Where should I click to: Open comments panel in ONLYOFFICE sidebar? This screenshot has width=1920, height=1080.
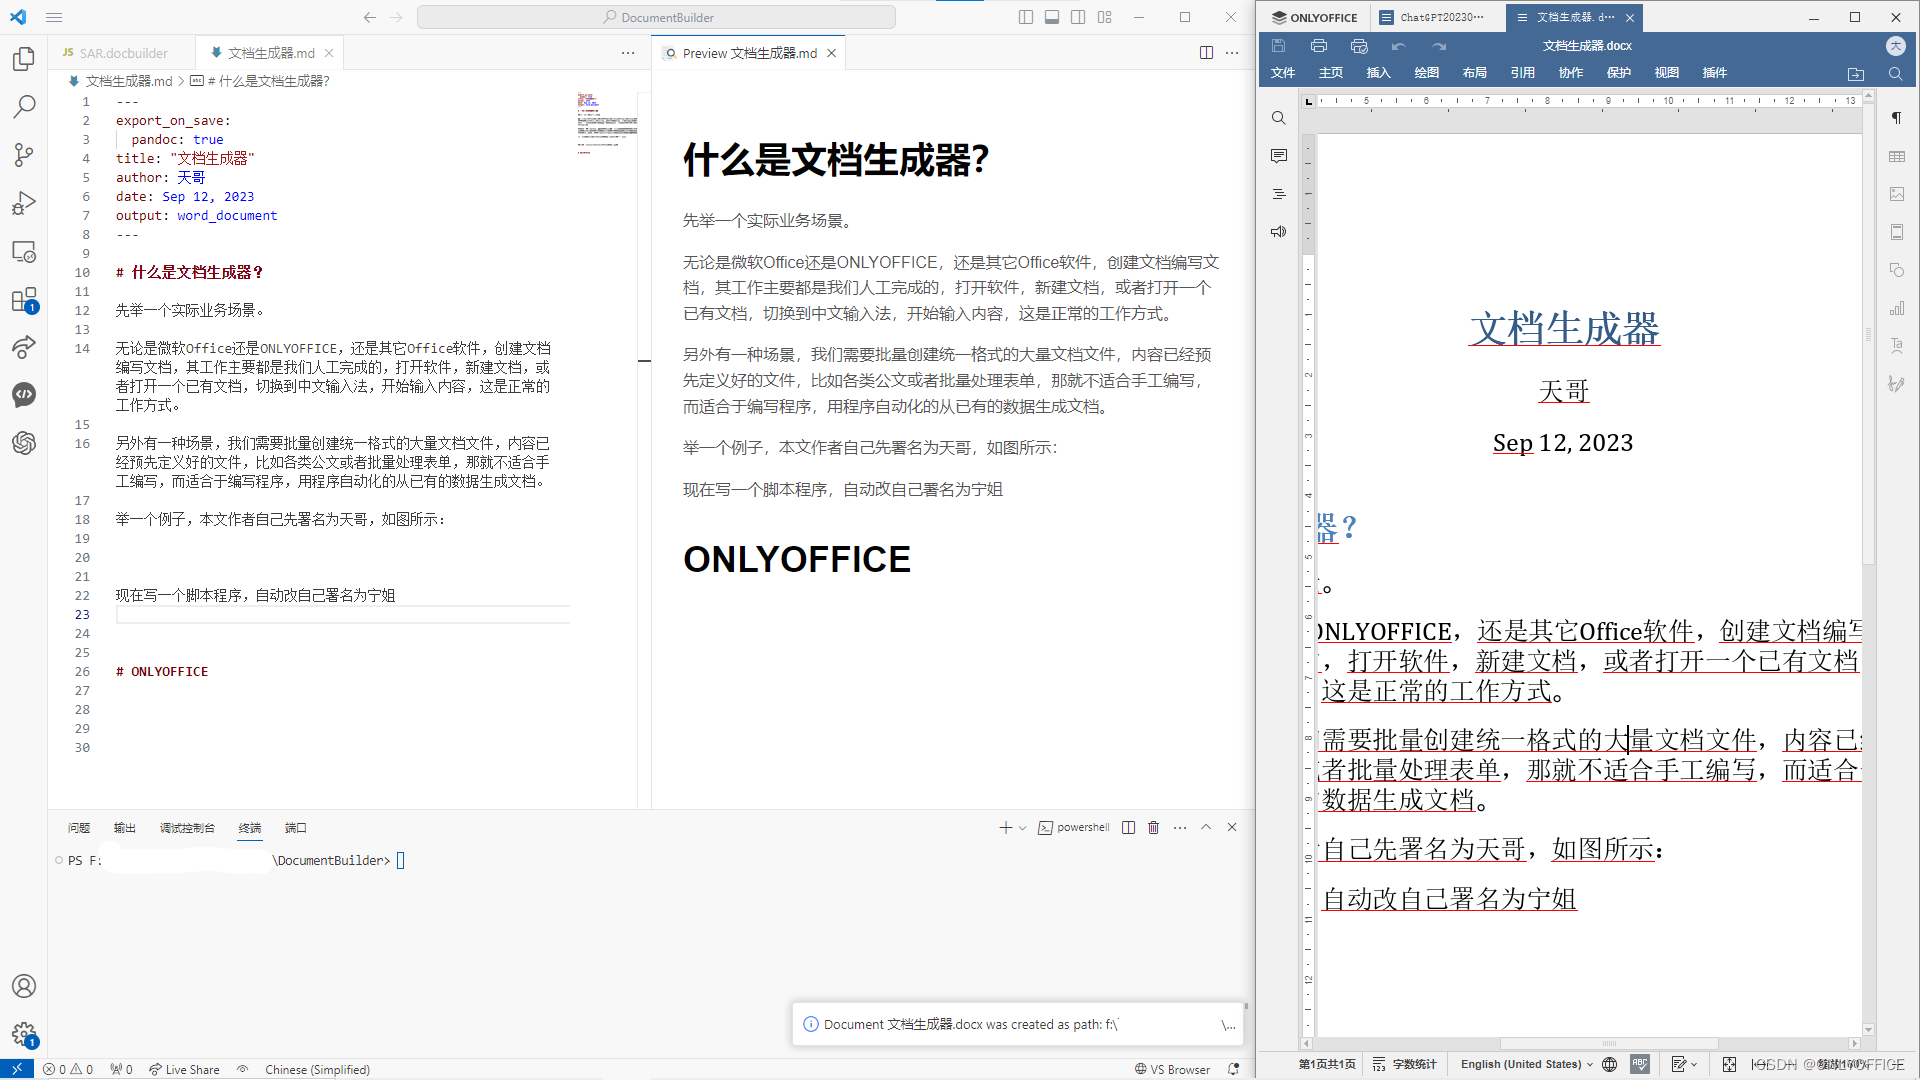[1278, 156]
